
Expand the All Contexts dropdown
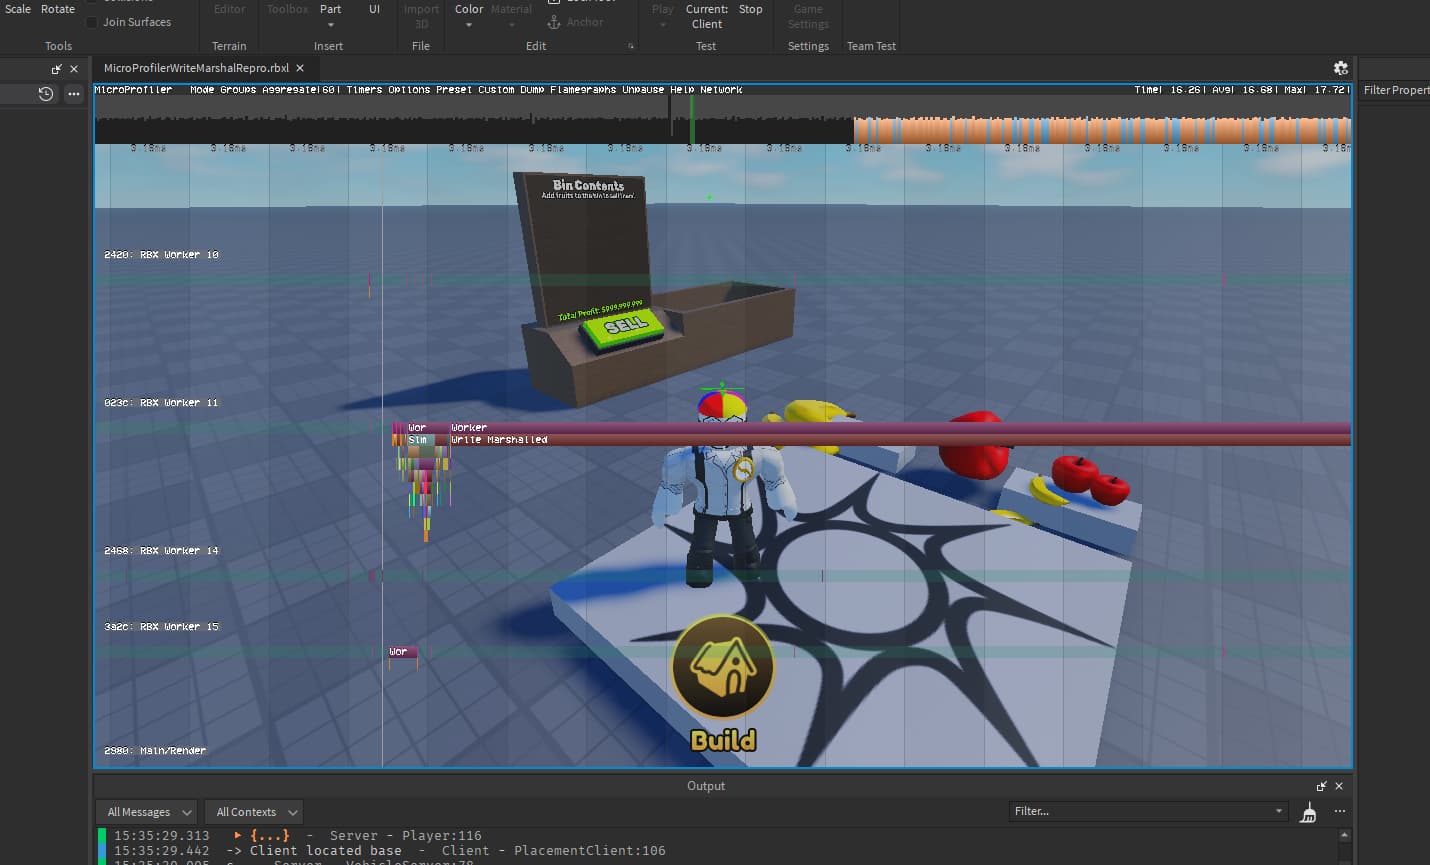pos(253,812)
